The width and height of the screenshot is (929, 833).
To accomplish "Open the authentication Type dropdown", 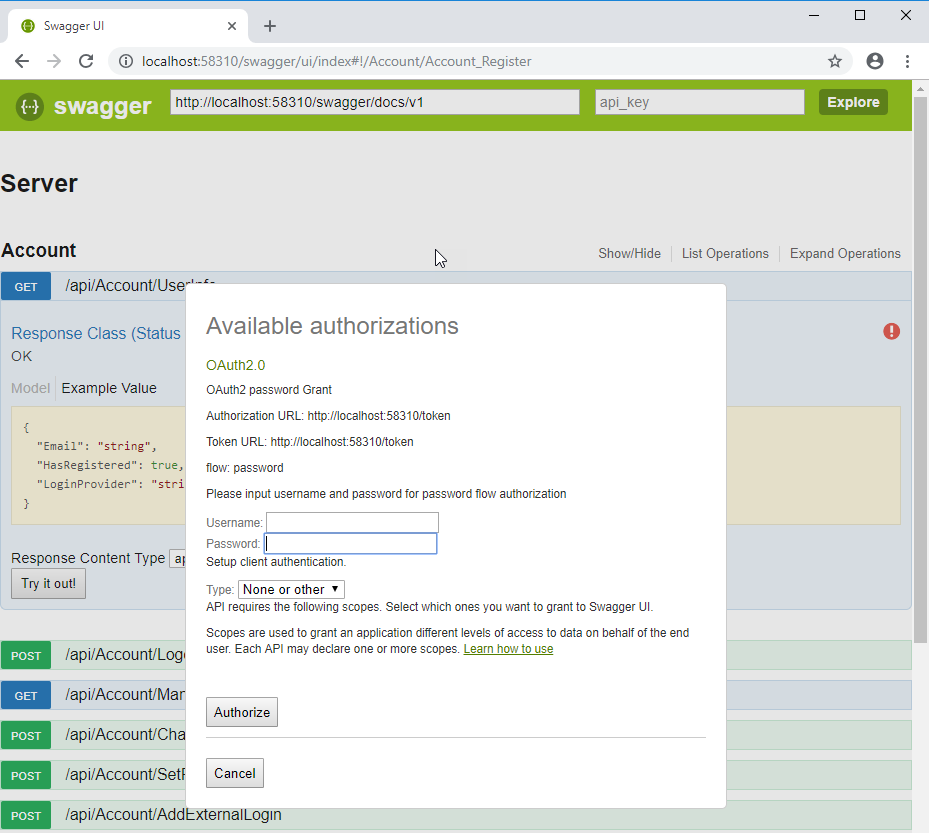I will point(291,589).
